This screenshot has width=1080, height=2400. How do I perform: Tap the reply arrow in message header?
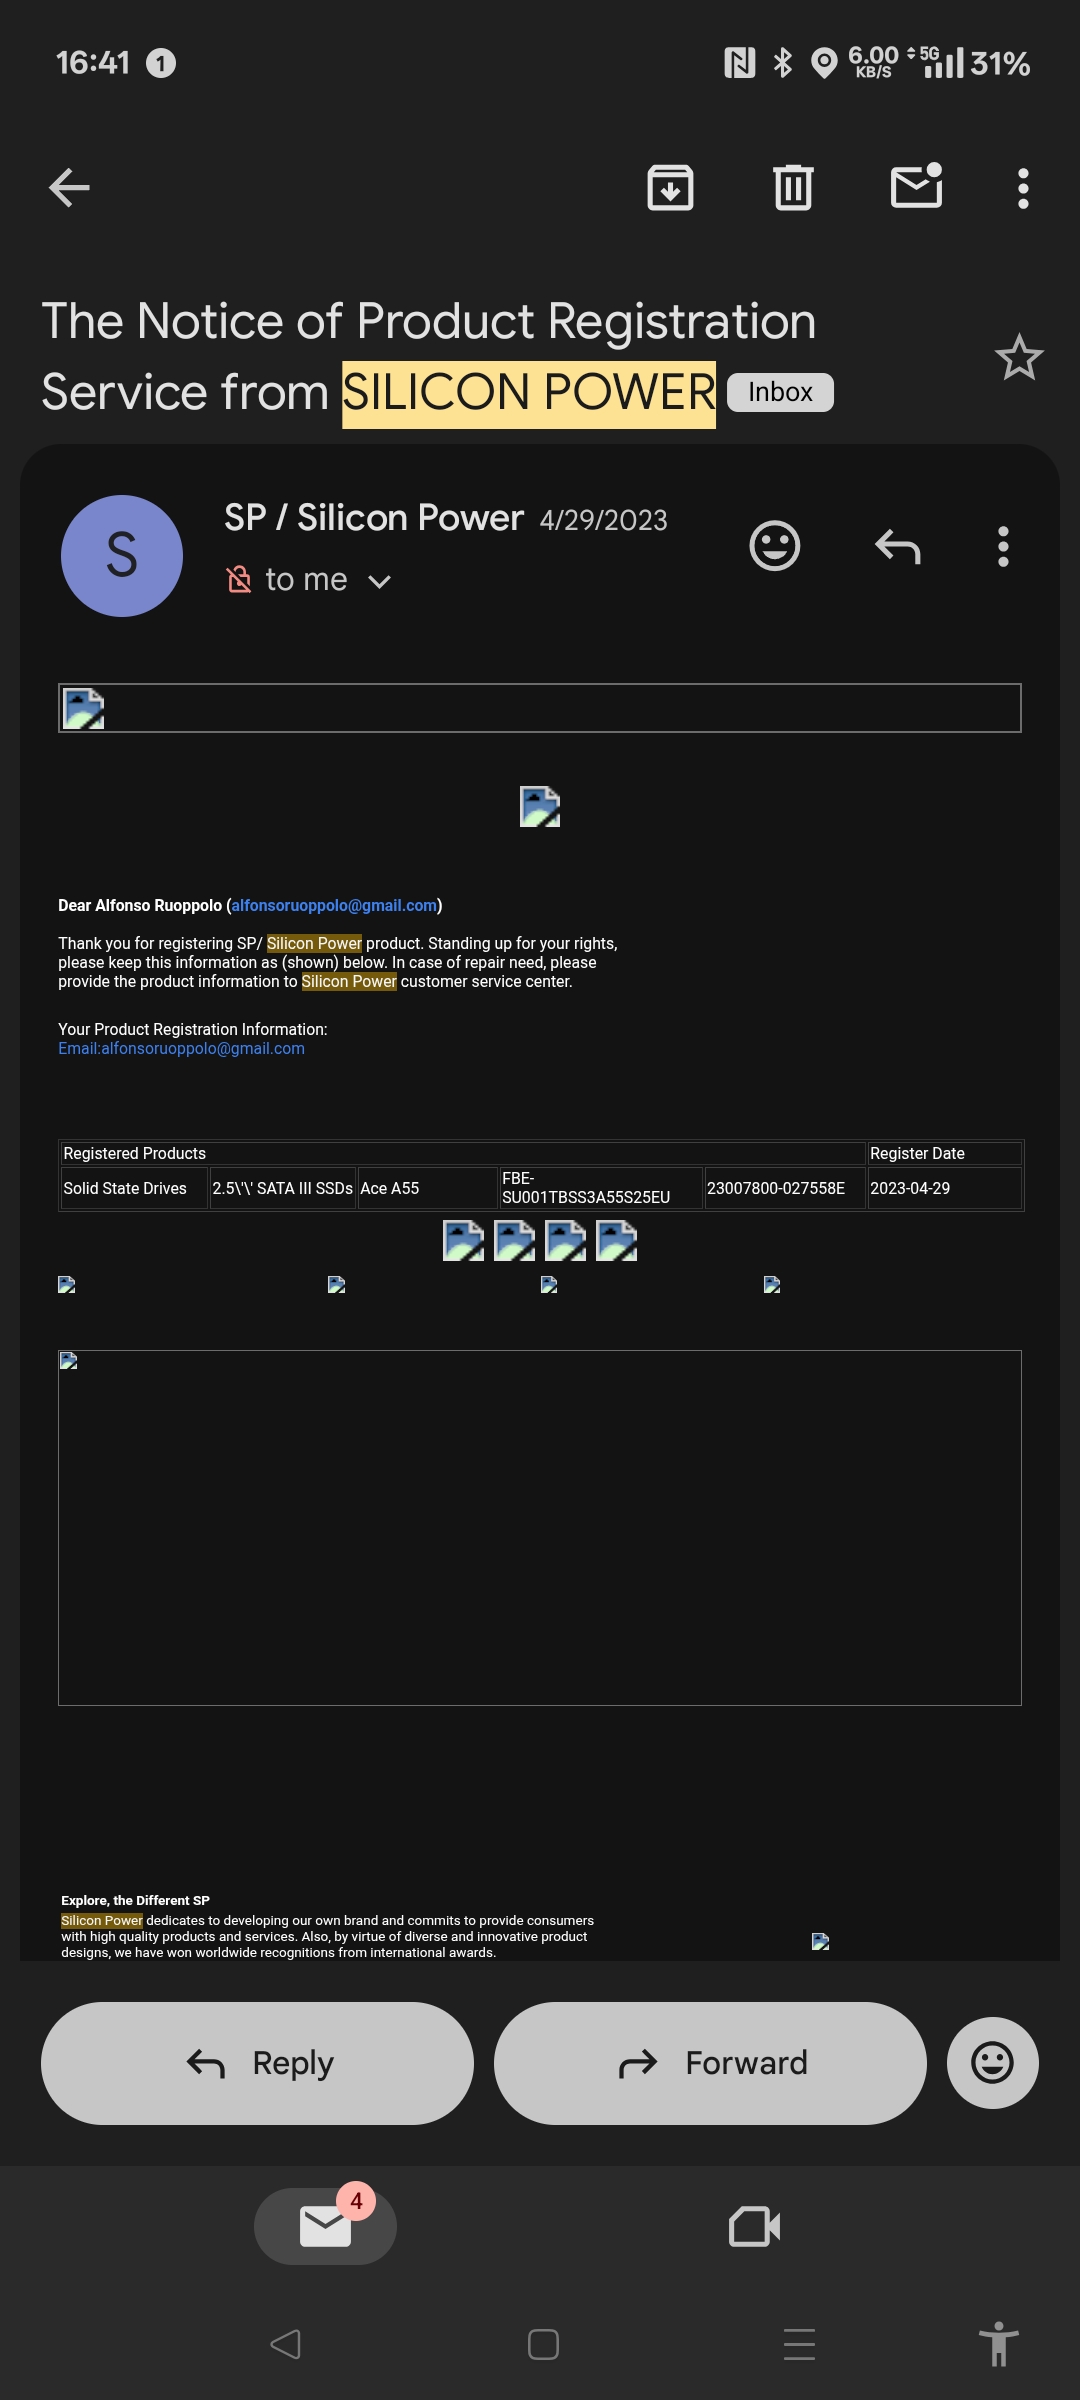tap(897, 547)
